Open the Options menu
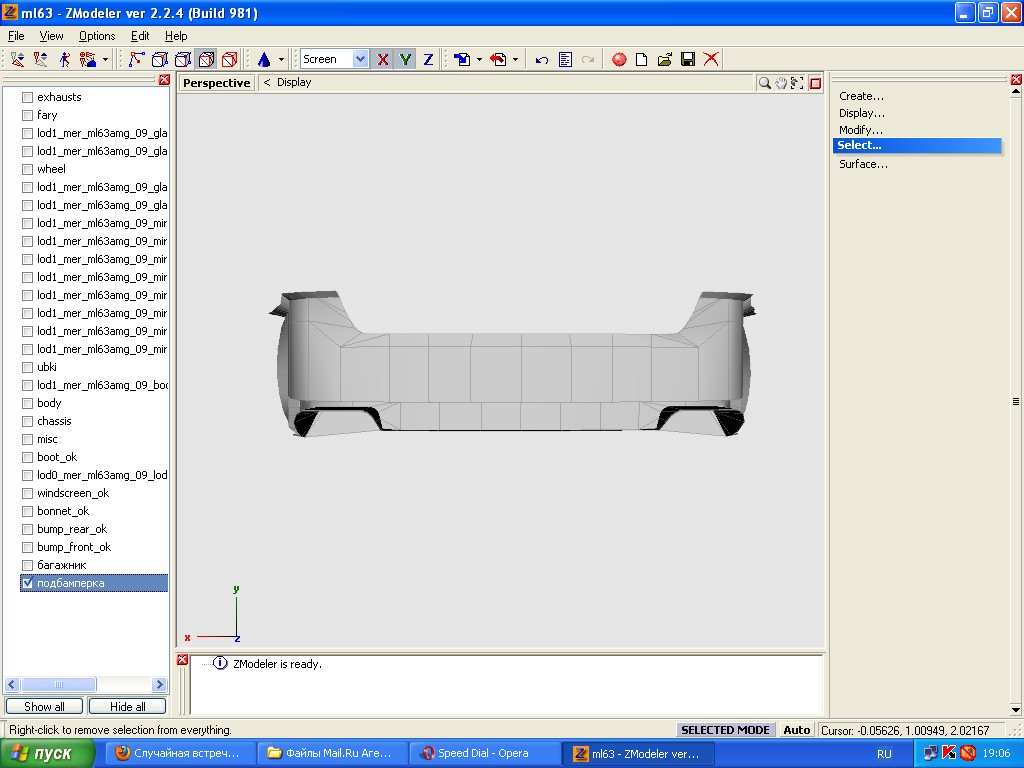This screenshot has height=768, width=1024. click(97, 36)
